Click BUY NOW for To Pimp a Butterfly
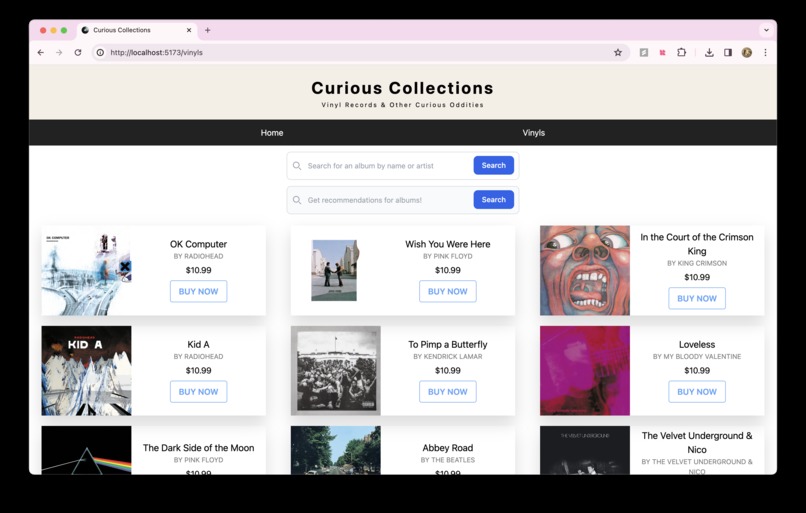The height and width of the screenshot is (513, 806). 448,392
